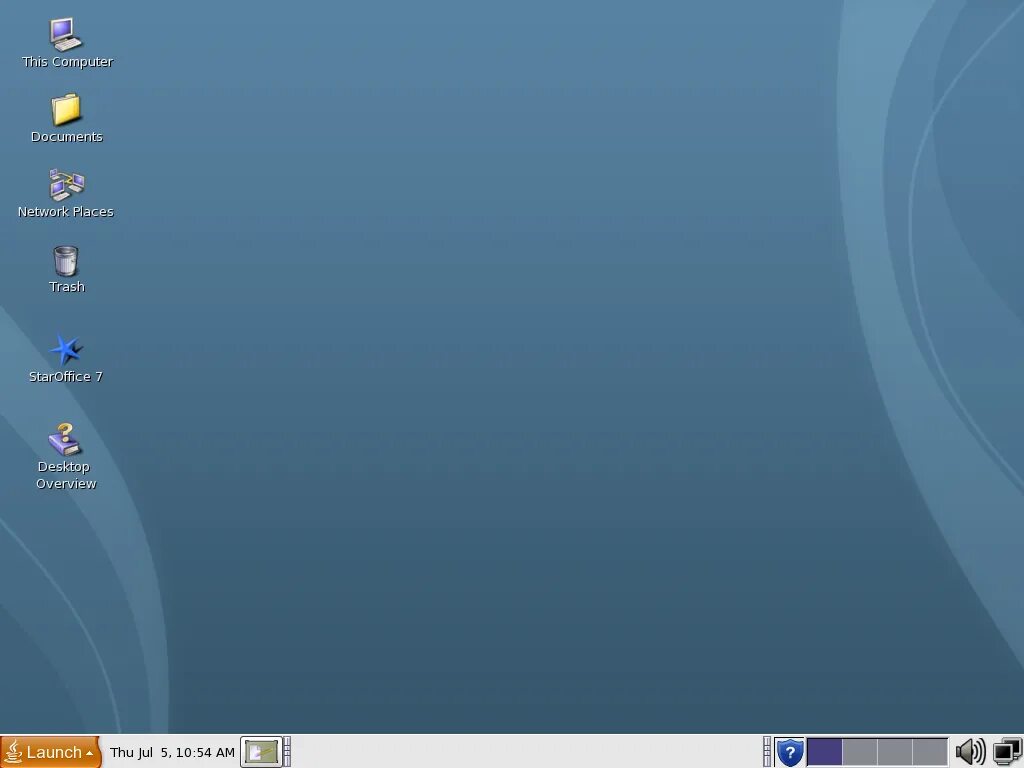Click the 'Network Places' label text
Viewport: 1024px width, 768px height.
point(65,212)
